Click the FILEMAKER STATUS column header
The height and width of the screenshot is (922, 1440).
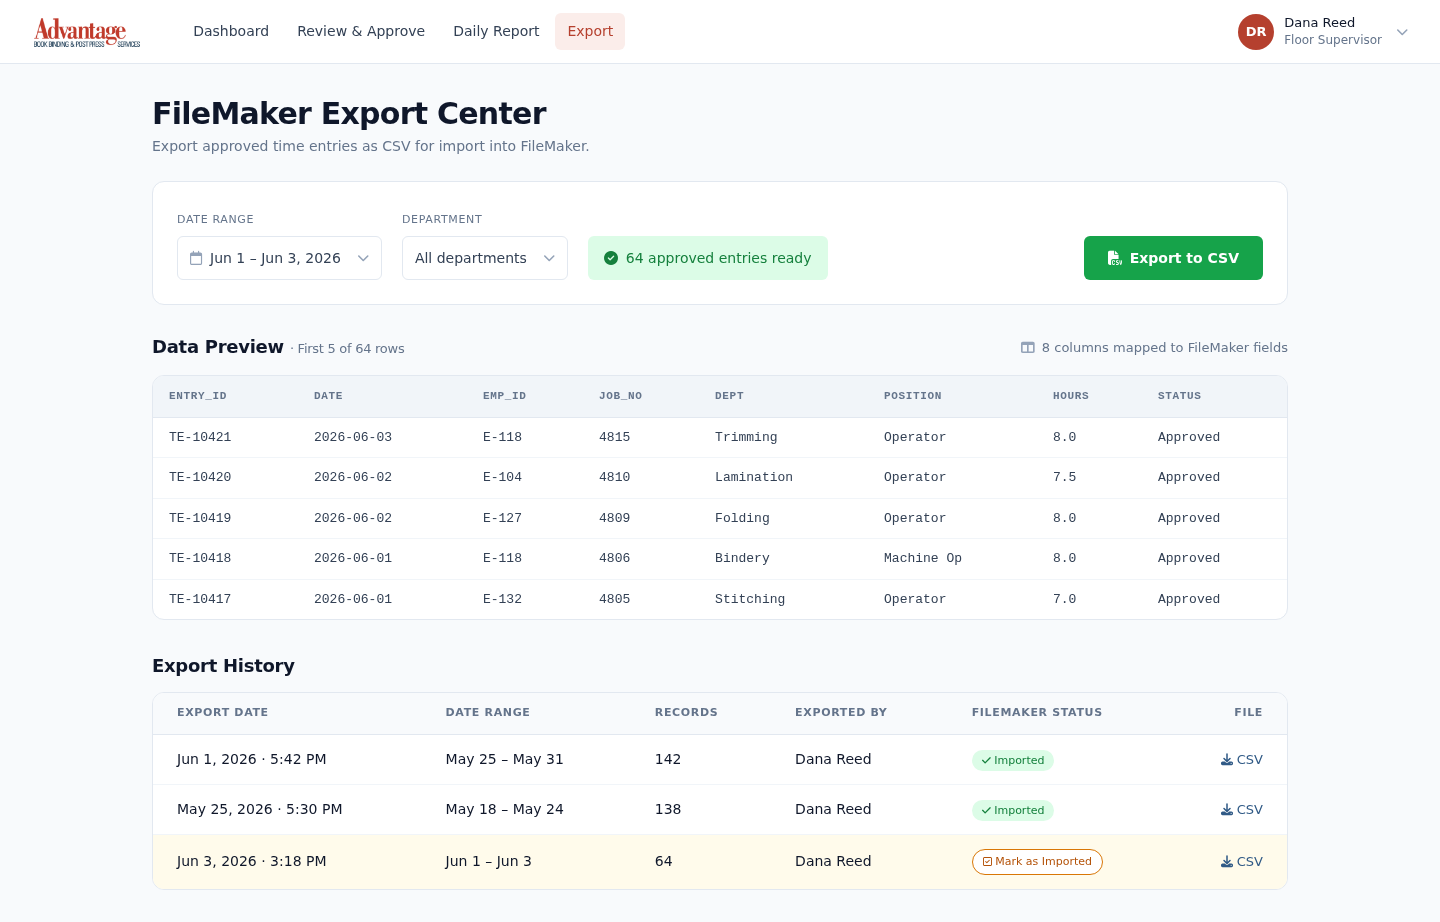click(1037, 712)
